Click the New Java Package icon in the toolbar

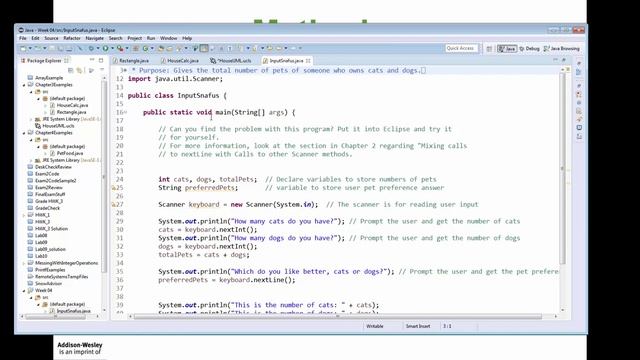(136, 48)
